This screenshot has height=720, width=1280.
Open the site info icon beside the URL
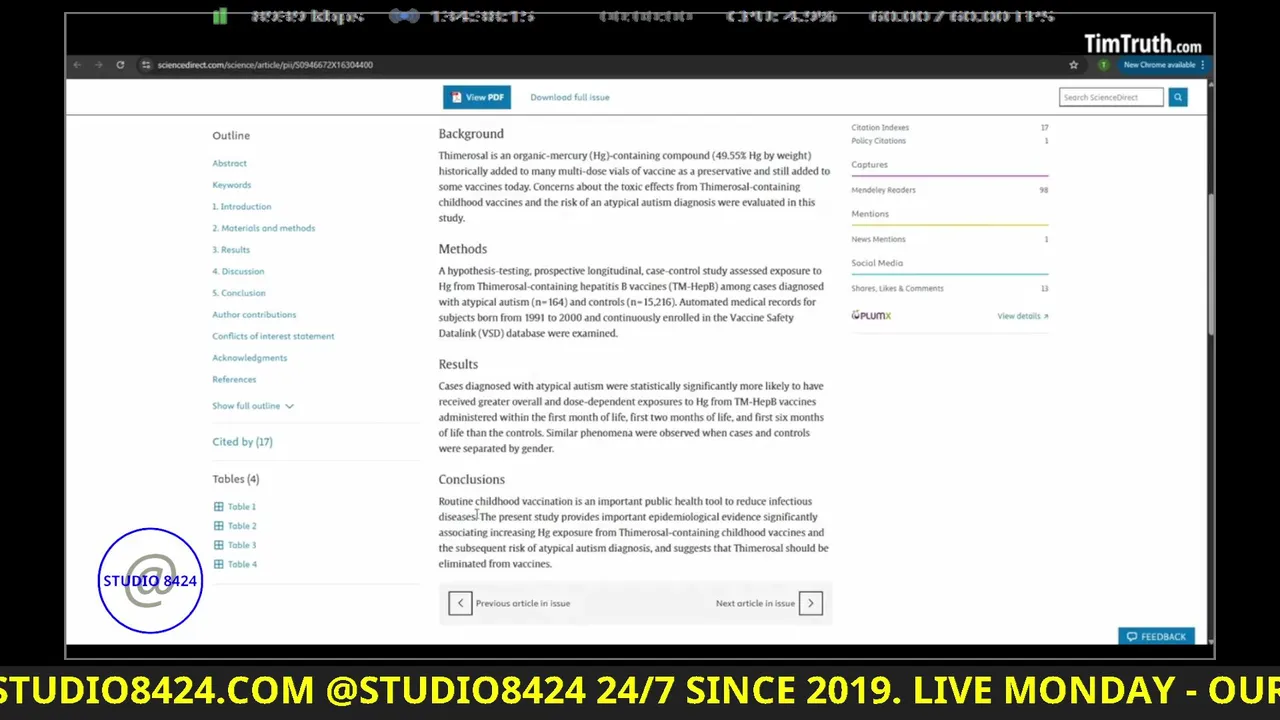[x=146, y=65]
